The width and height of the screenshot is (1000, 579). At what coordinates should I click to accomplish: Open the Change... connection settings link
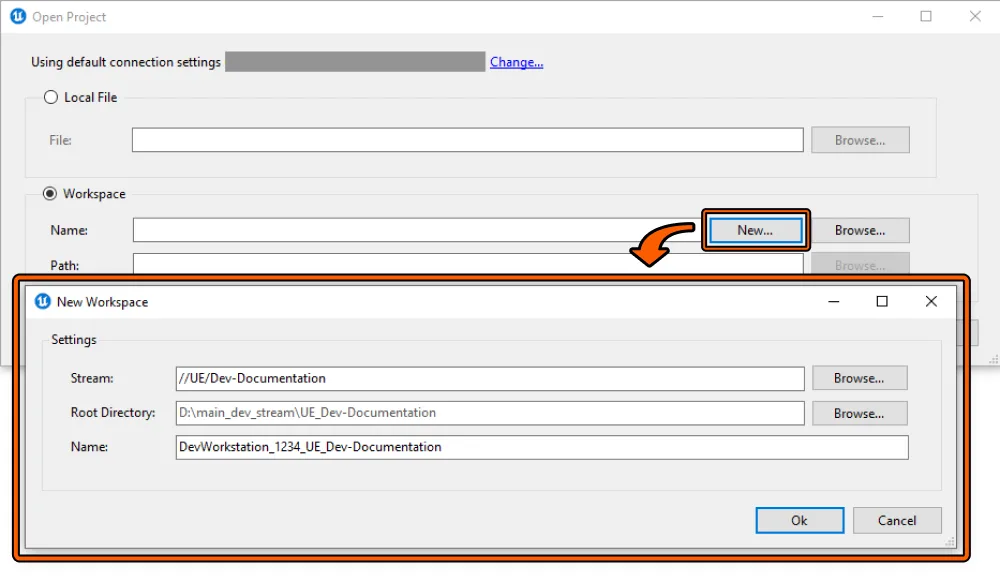[516, 62]
